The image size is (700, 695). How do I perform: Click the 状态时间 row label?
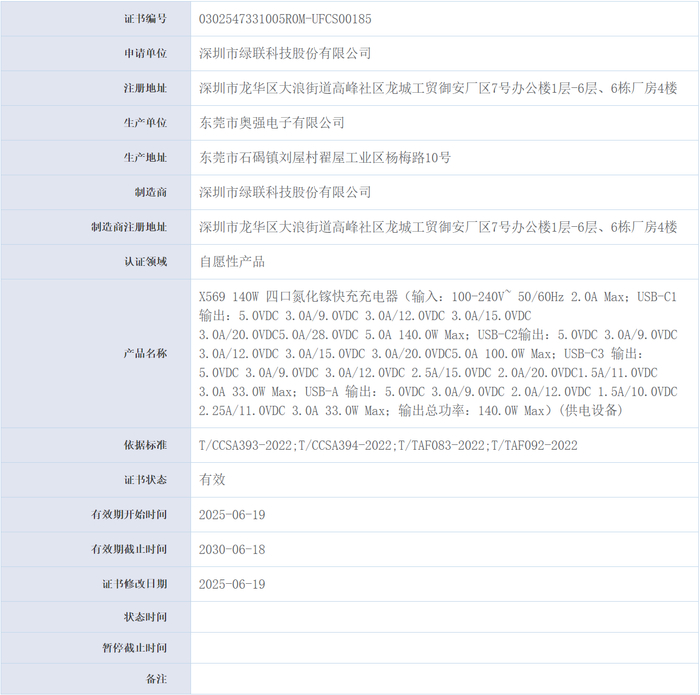coord(145,617)
